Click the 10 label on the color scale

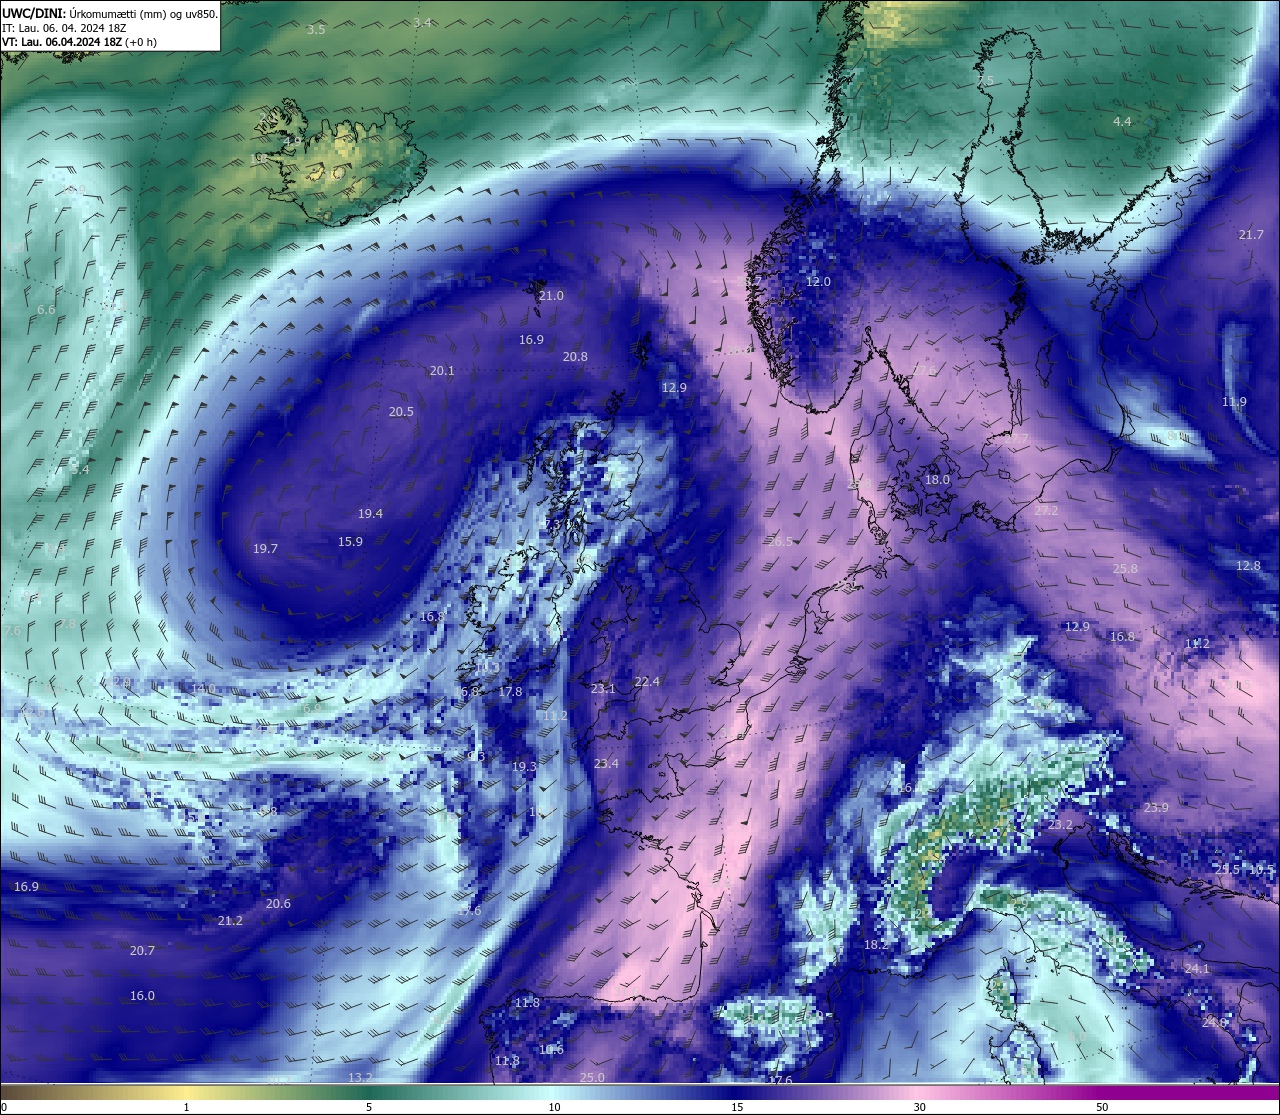(554, 1107)
